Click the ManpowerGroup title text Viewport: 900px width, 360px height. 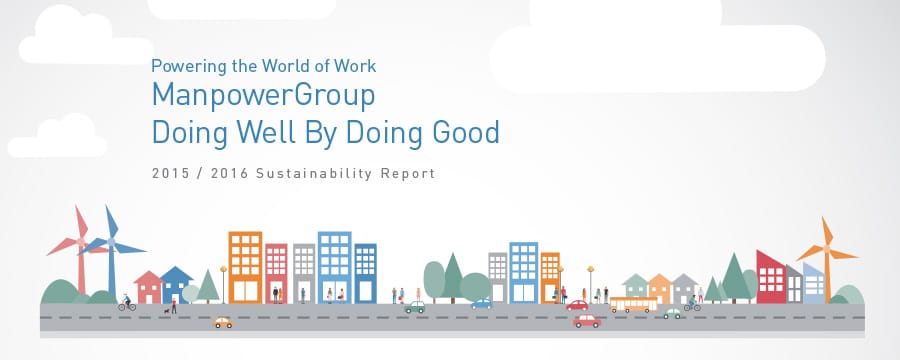263,95
